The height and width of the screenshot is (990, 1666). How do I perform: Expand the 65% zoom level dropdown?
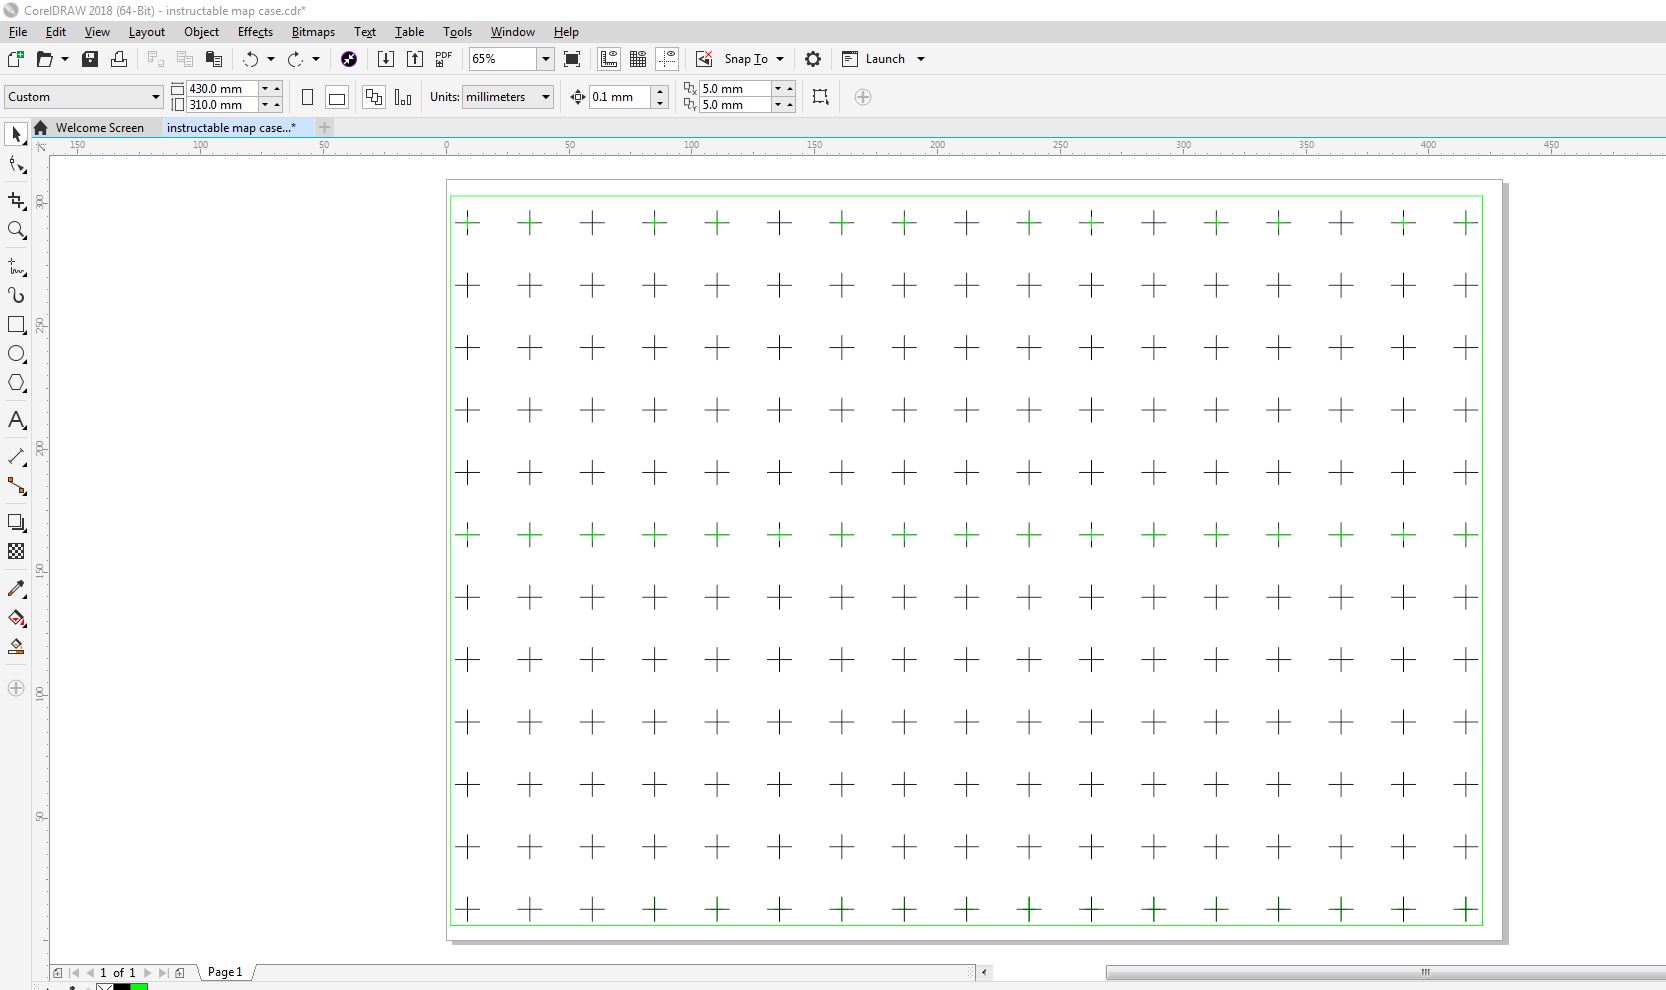coord(546,59)
